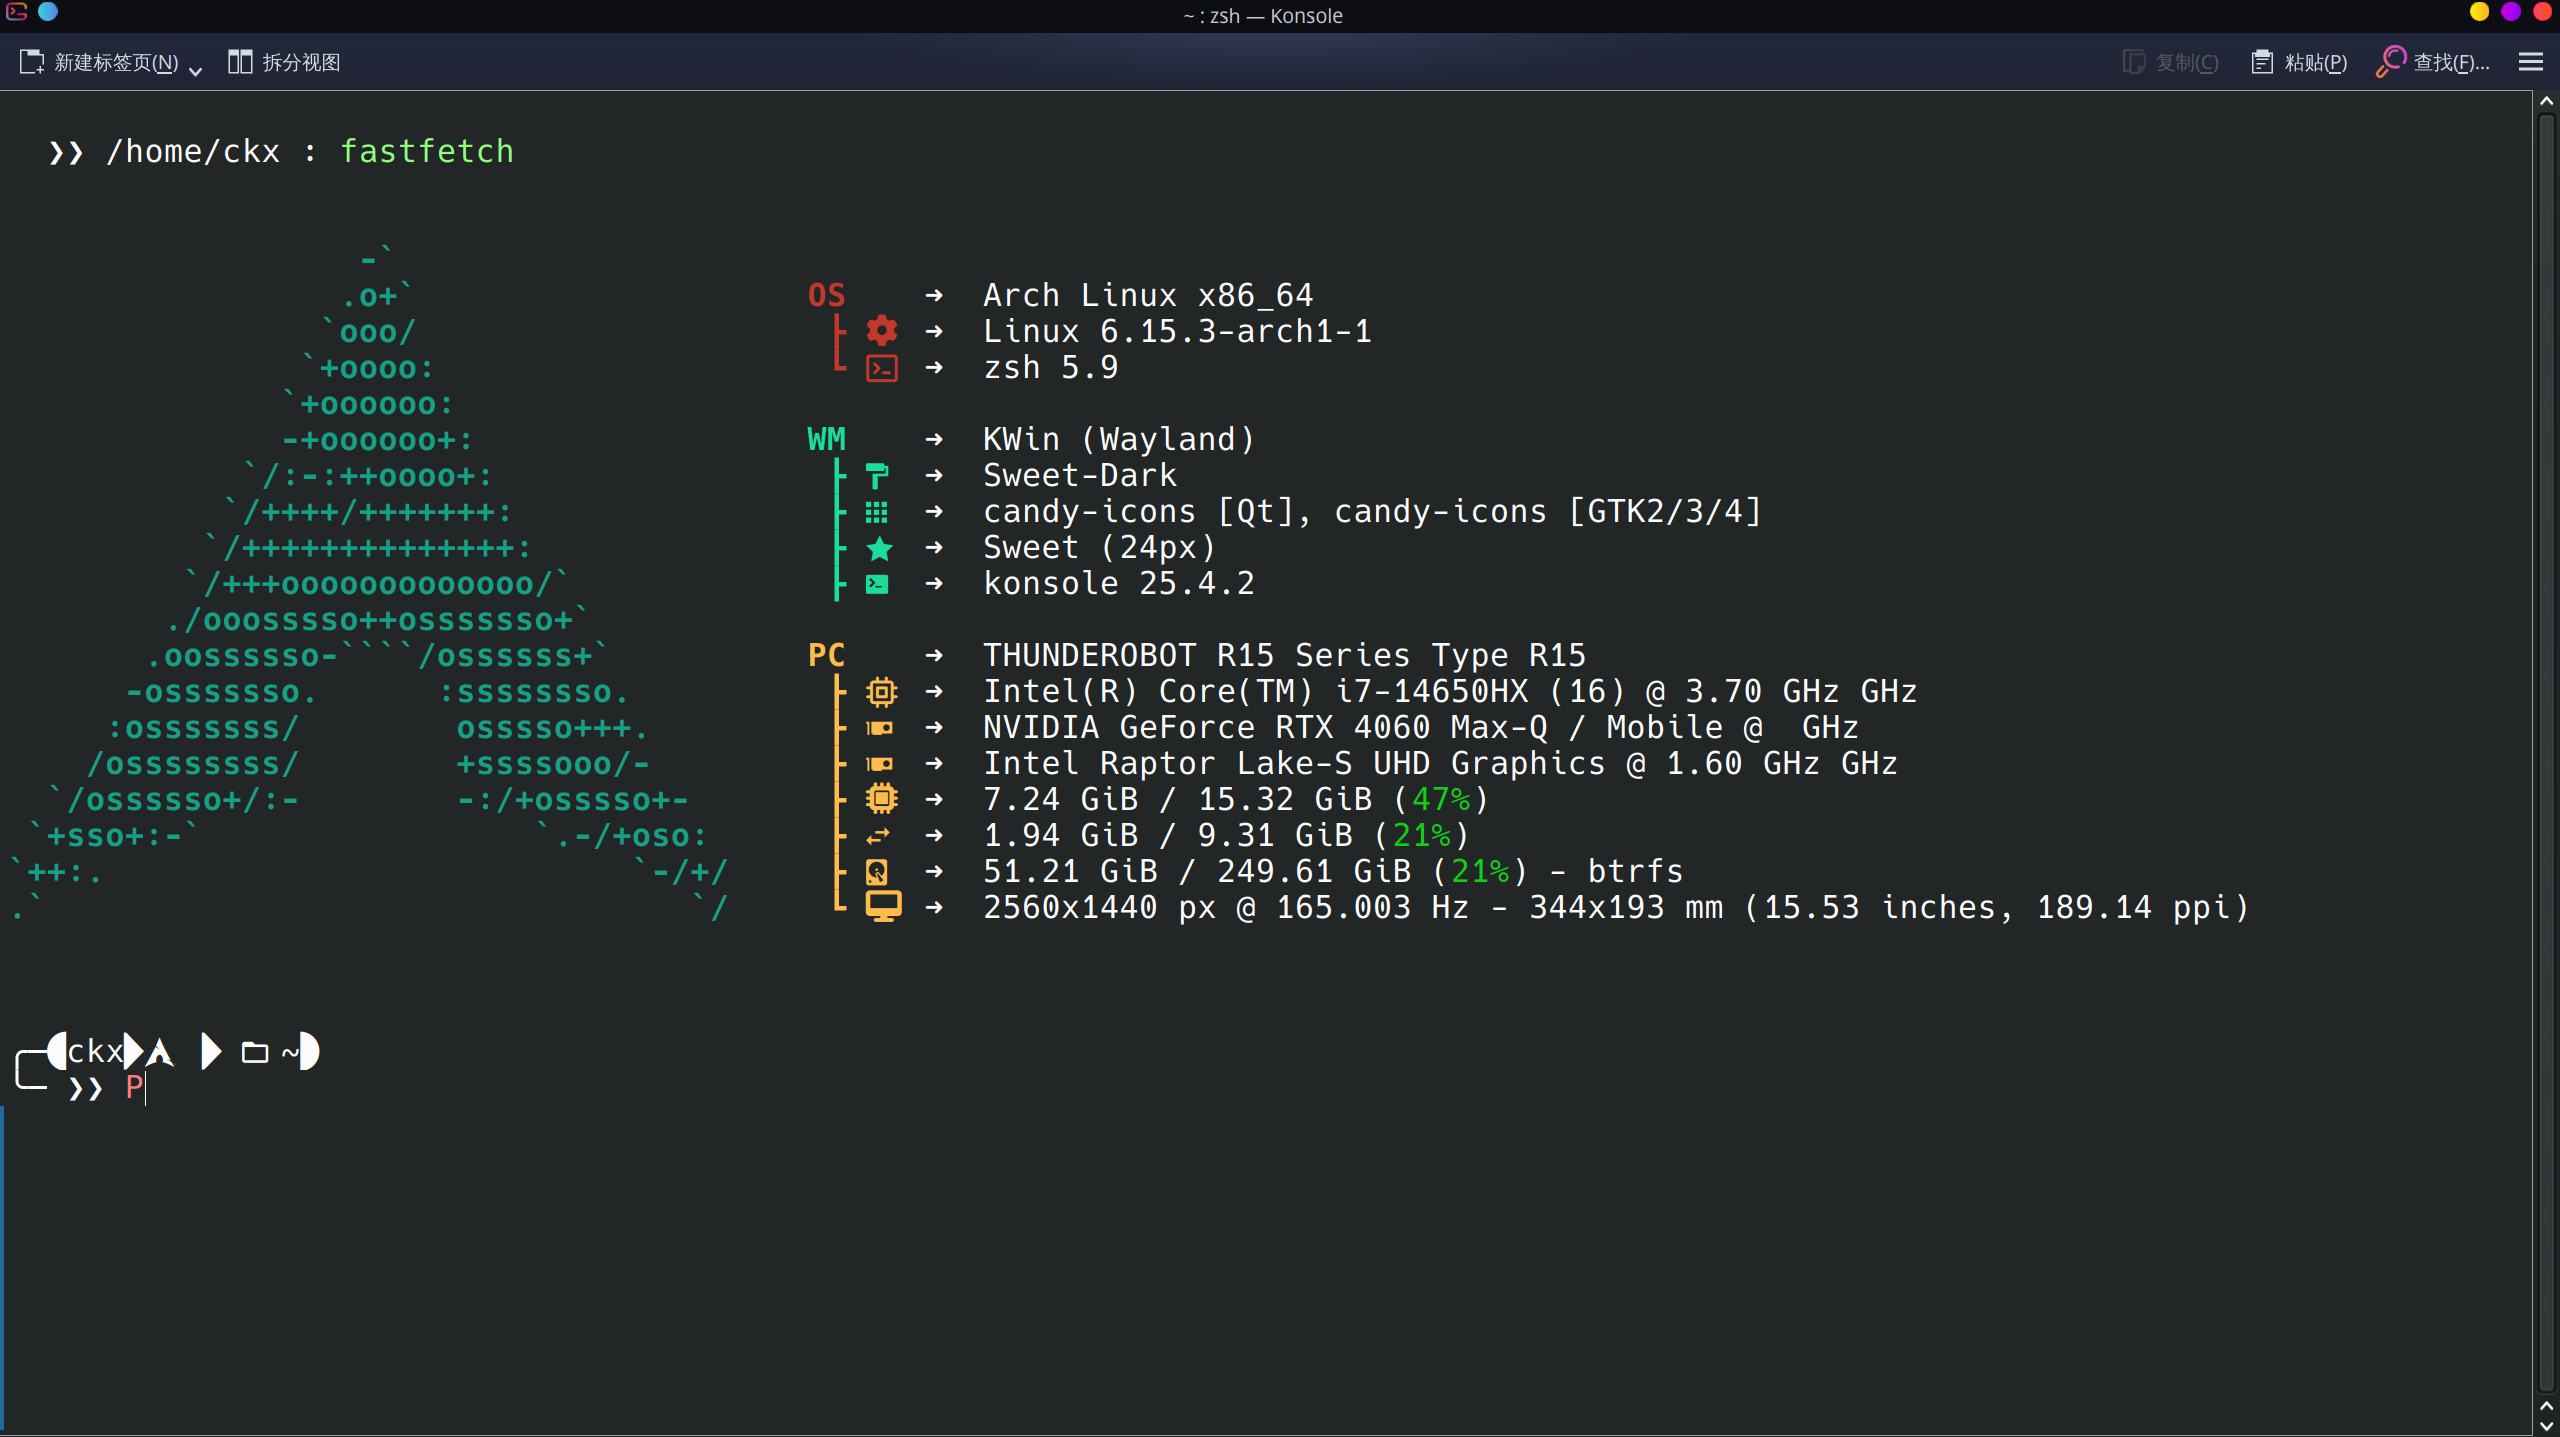
Task: Open the hamburger menu
Action: [2530, 62]
